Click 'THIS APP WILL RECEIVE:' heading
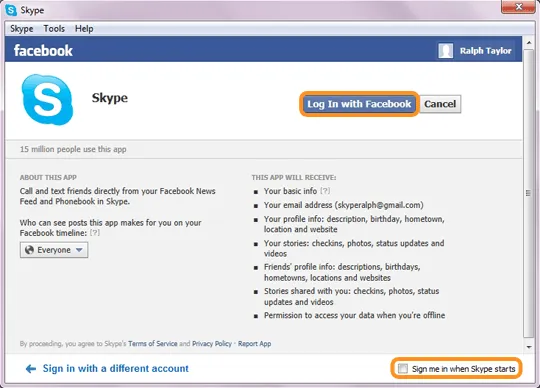Screen dimensions: 540x388 (294, 178)
